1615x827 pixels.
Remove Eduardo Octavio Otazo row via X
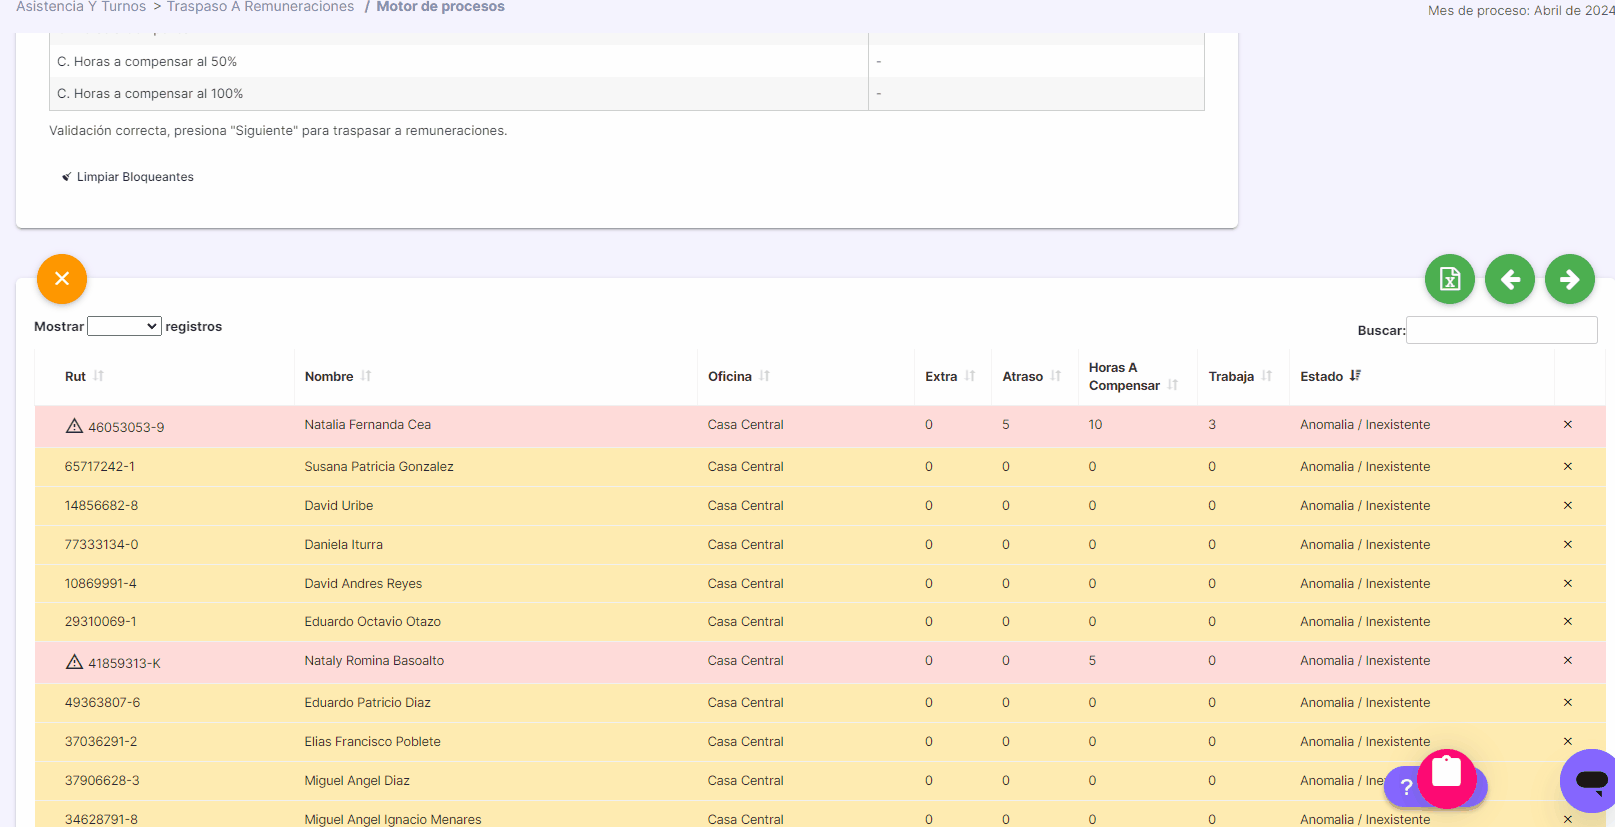point(1568,622)
